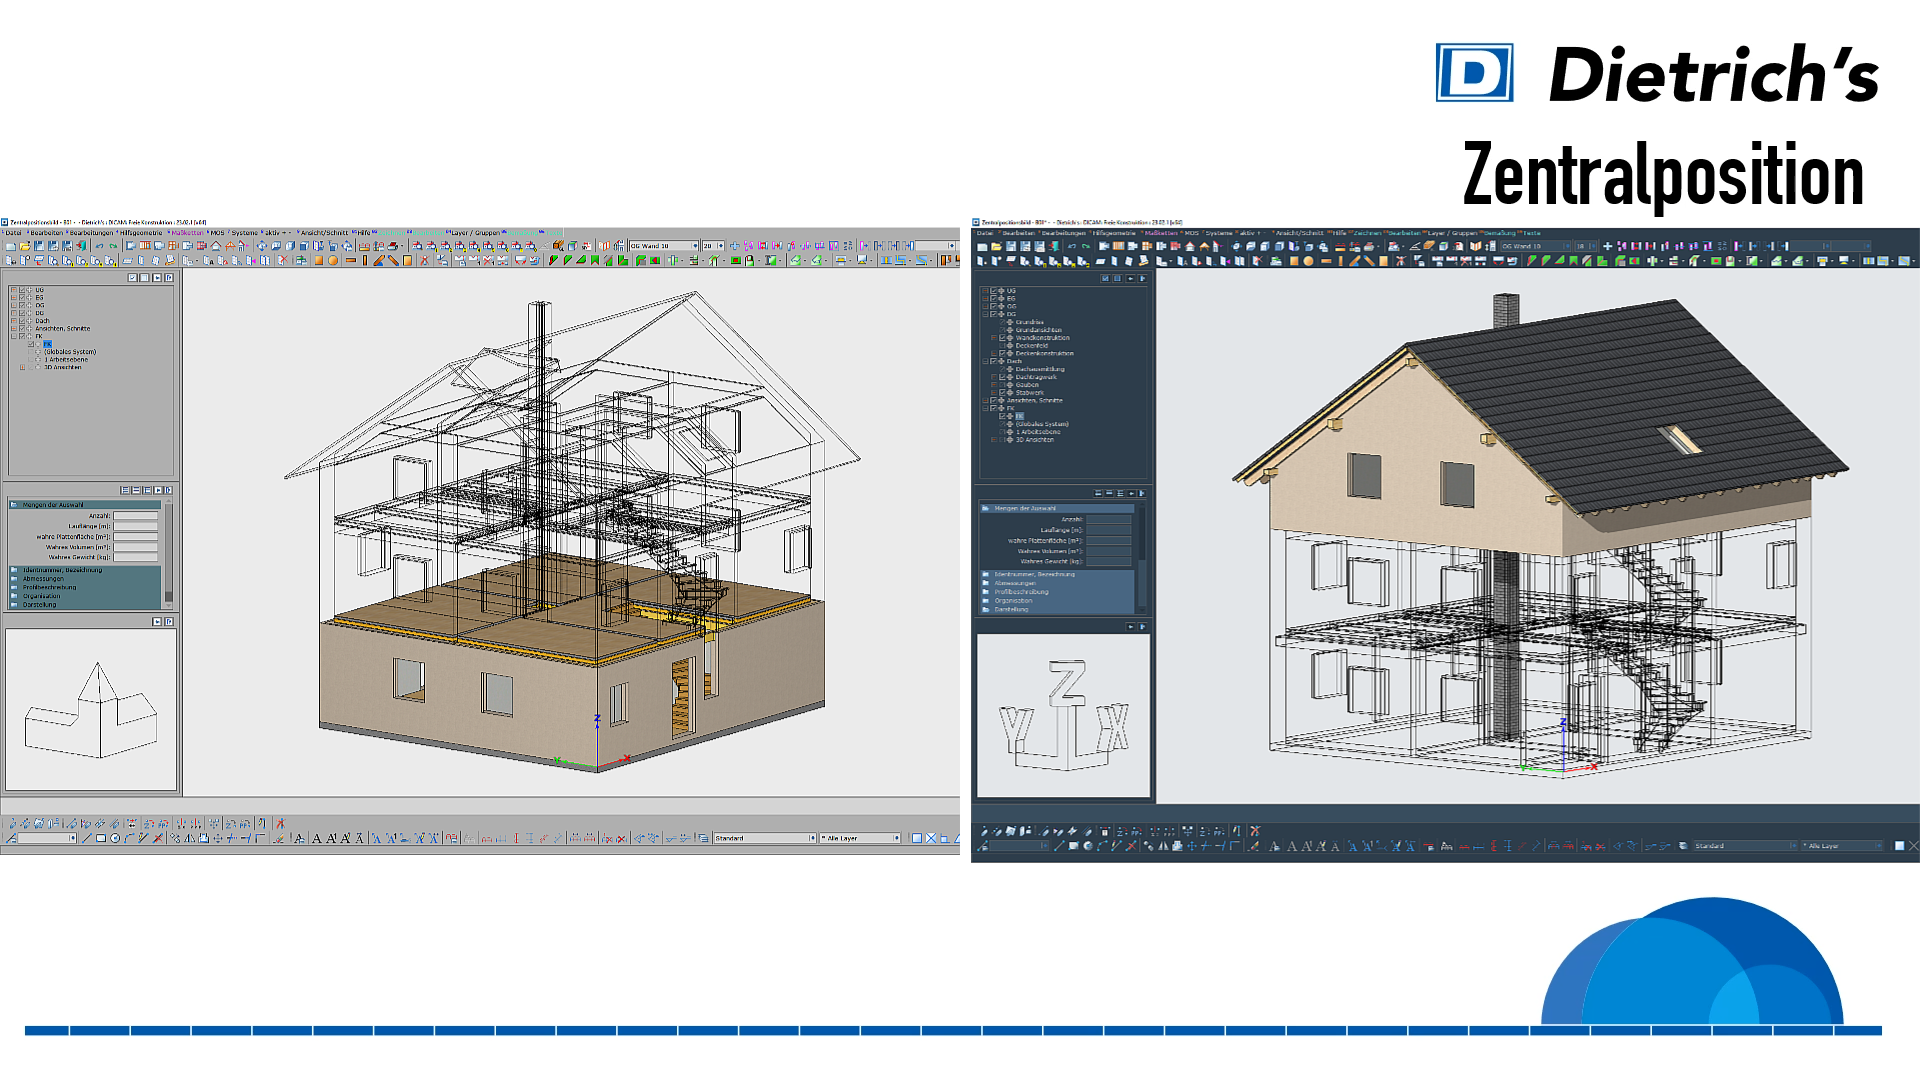Select the circle drawing tool in the left bottom toolbar
1920x1080 pixels.
115,838
